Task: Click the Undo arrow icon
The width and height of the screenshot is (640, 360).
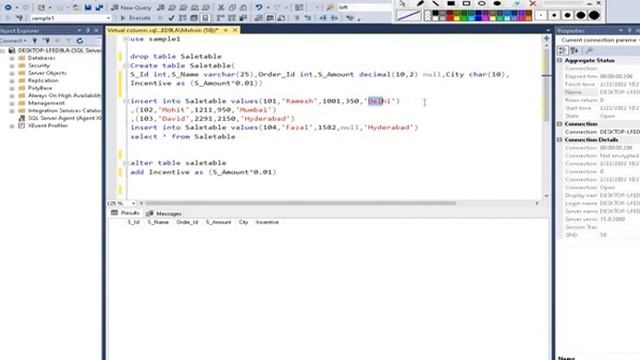Action: pyautogui.click(x=259, y=7)
